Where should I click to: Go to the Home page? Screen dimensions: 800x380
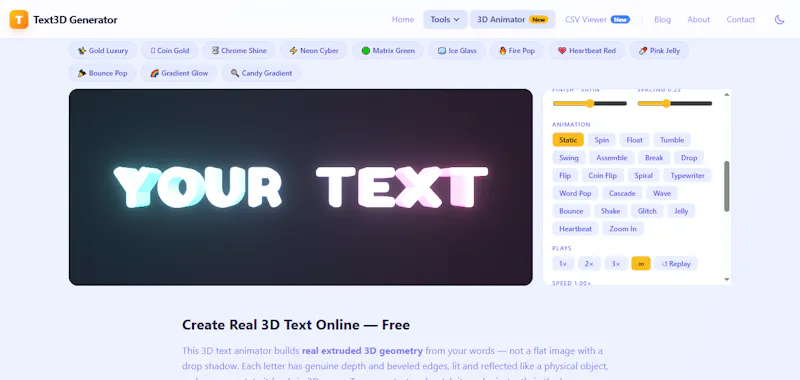[x=403, y=19]
